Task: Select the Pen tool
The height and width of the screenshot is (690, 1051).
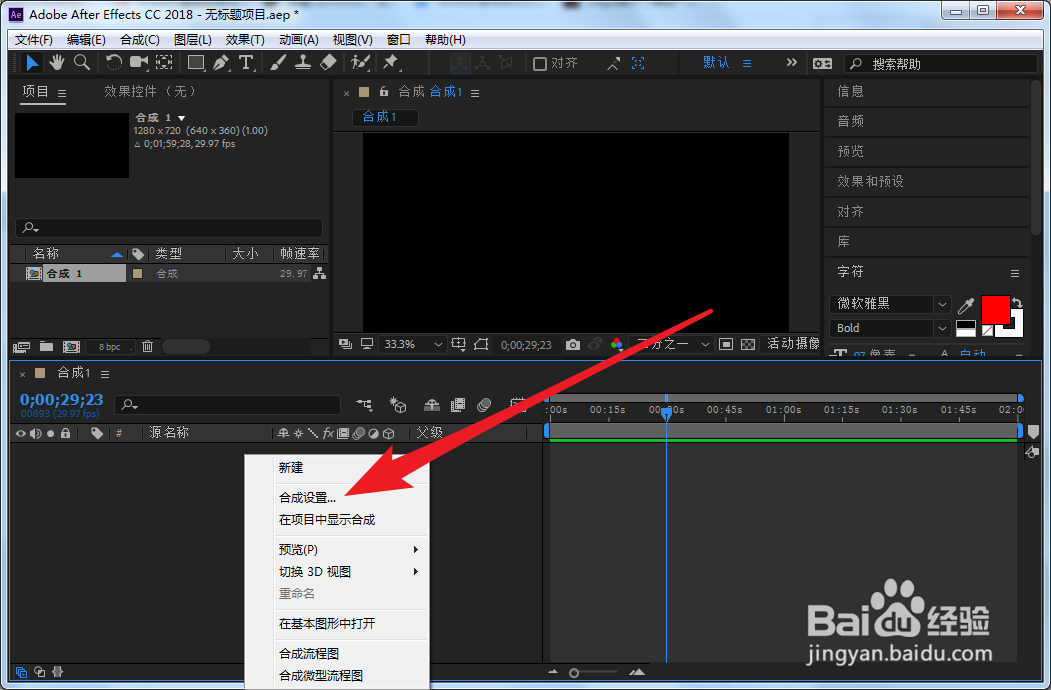Action: point(221,63)
